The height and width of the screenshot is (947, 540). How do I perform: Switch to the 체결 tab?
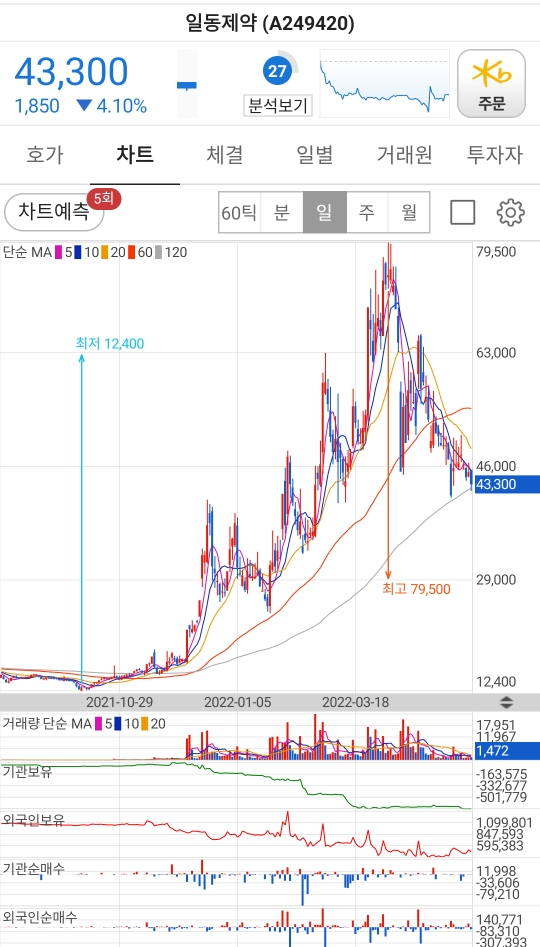pos(225,155)
